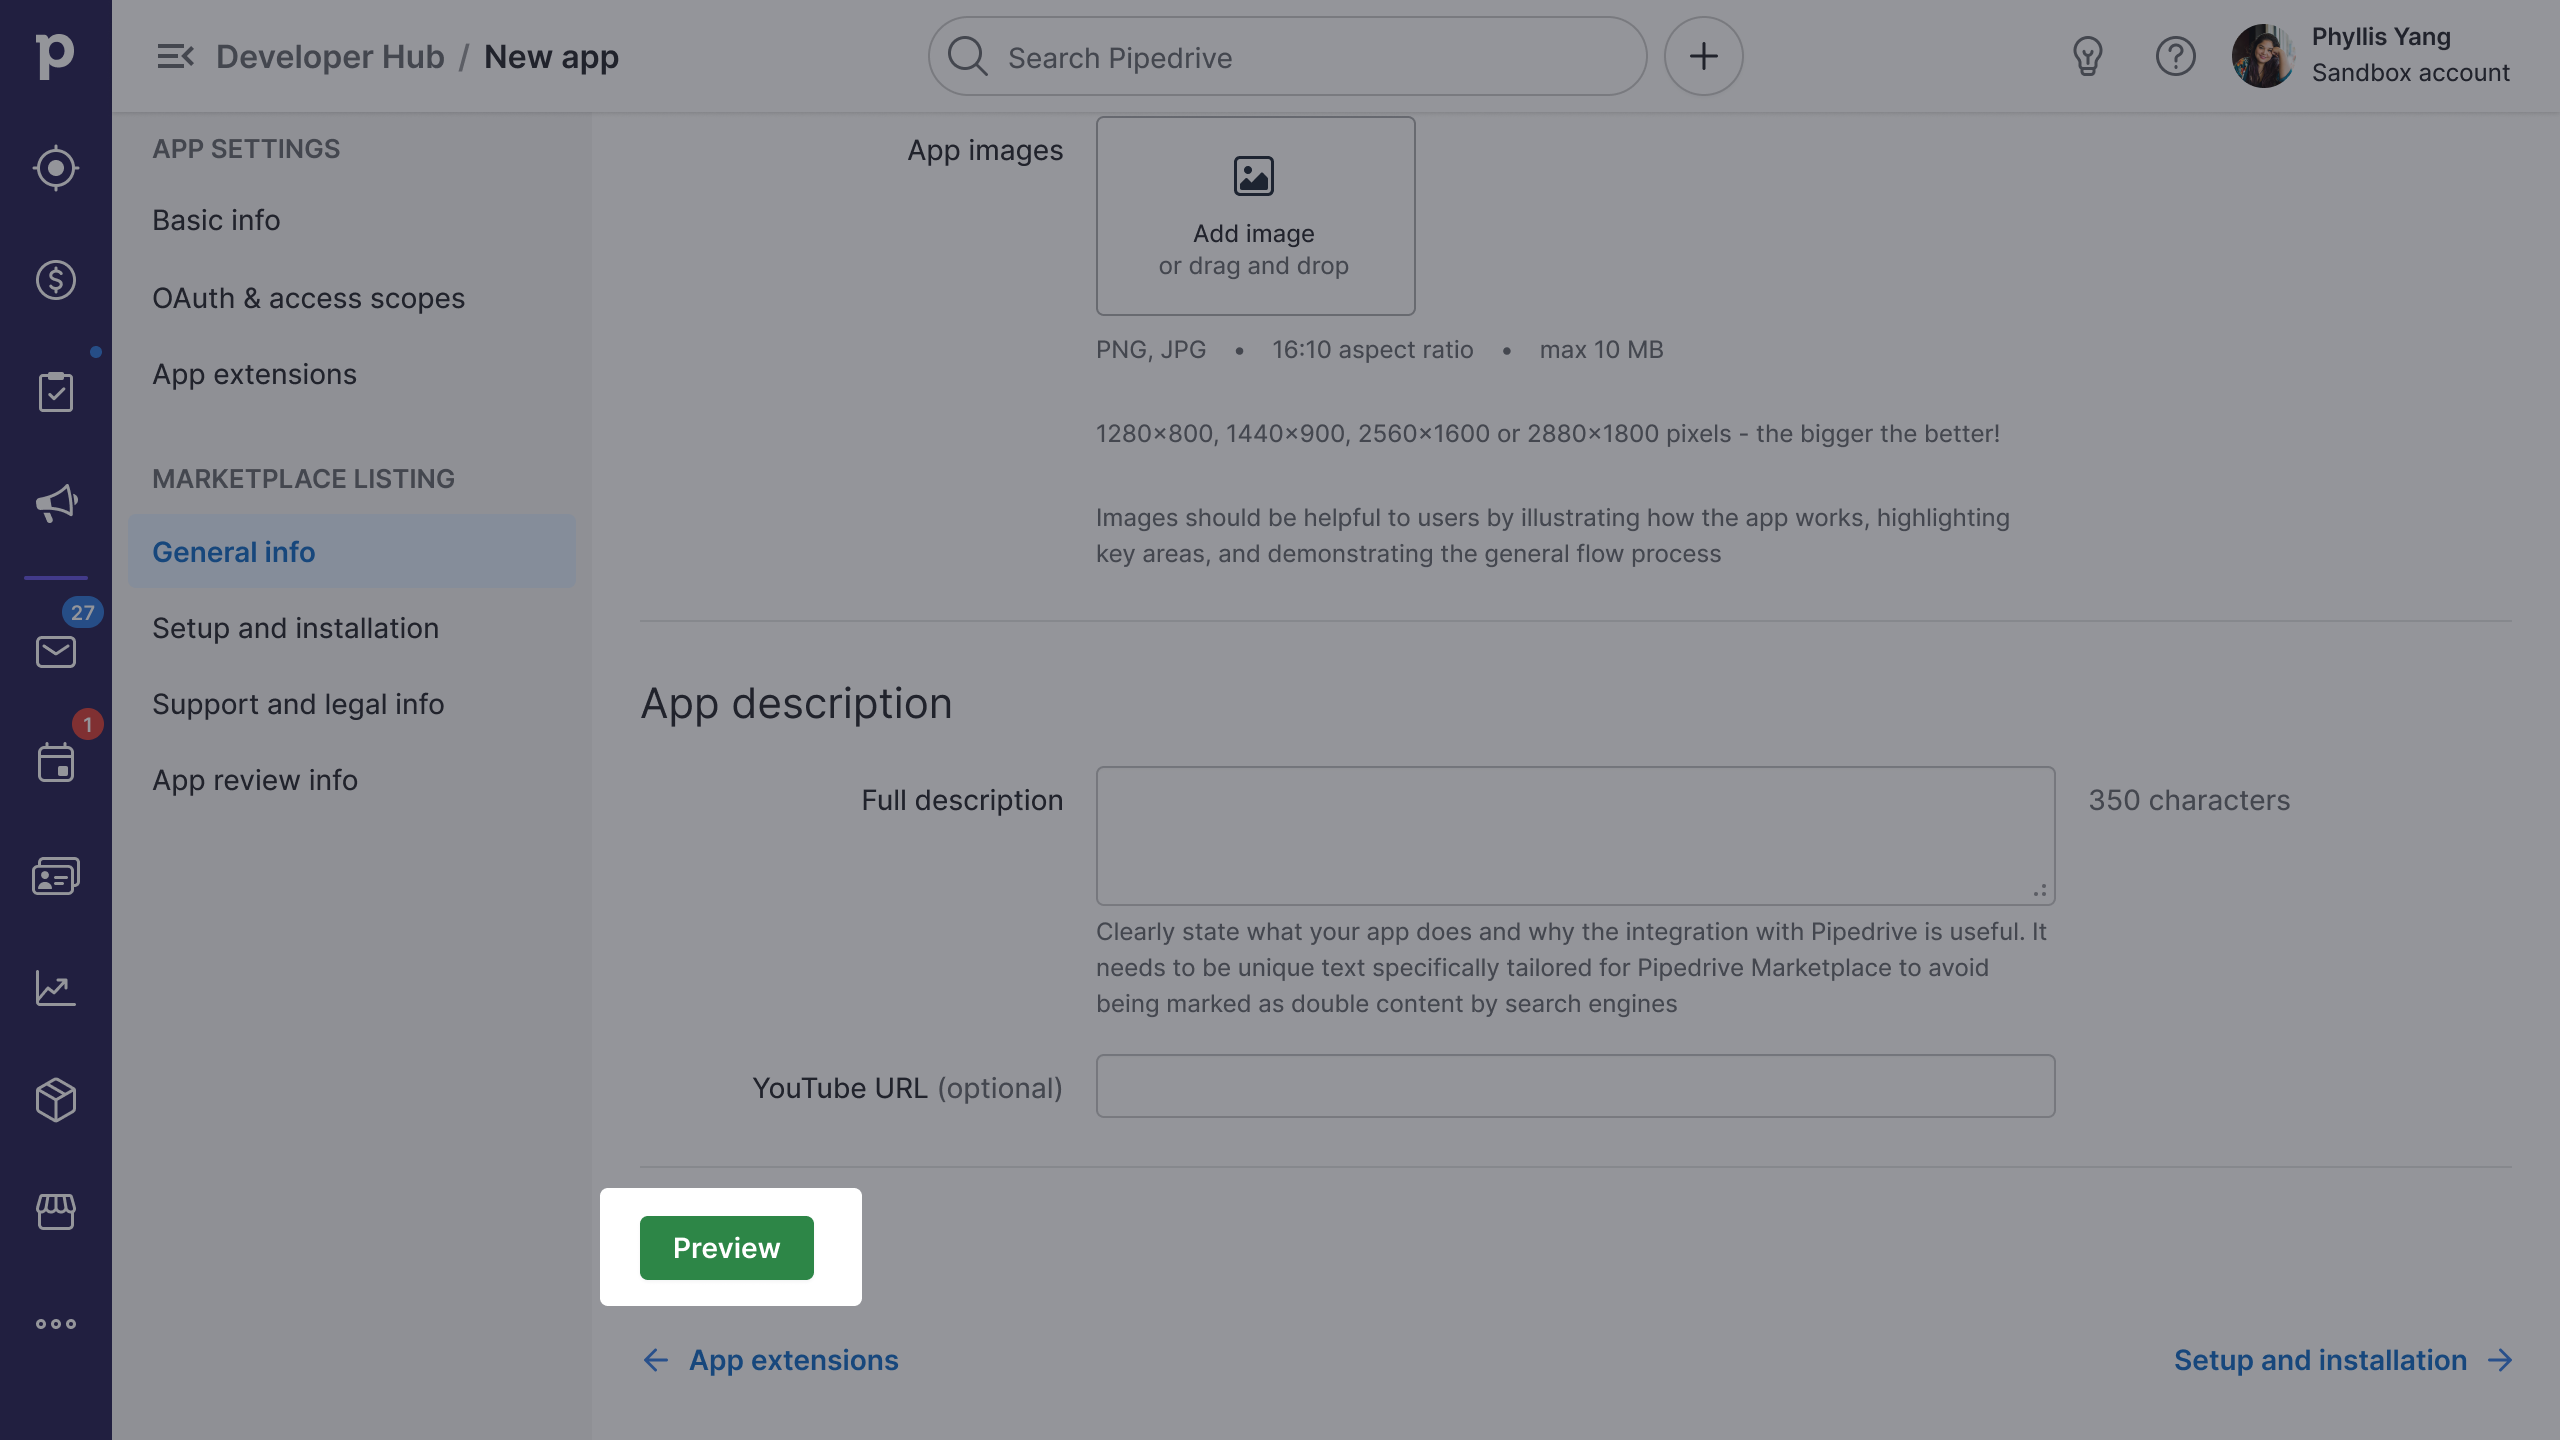Image resolution: width=2560 pixels, height=1440 pixels.
Task: Open Phyllis Yang account menu
Action: [x=2370, y=56]
